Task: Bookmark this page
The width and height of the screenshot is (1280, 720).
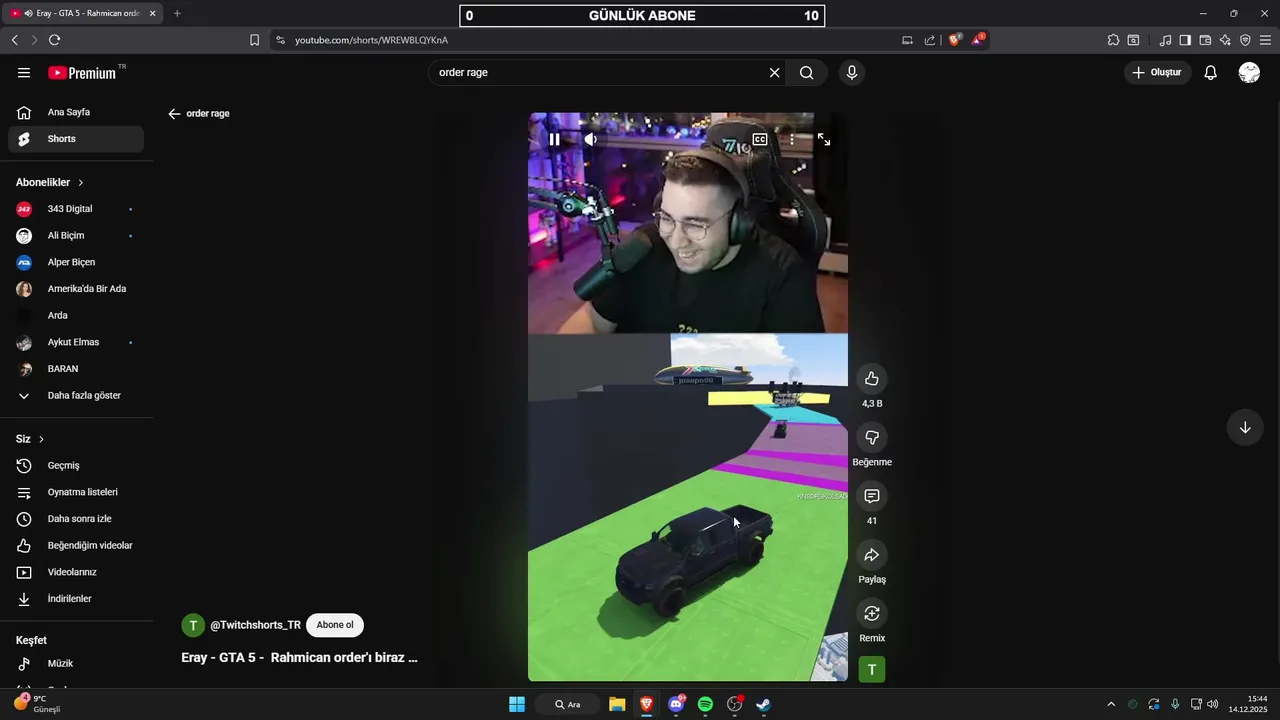Action: click(x=254, y=40)
